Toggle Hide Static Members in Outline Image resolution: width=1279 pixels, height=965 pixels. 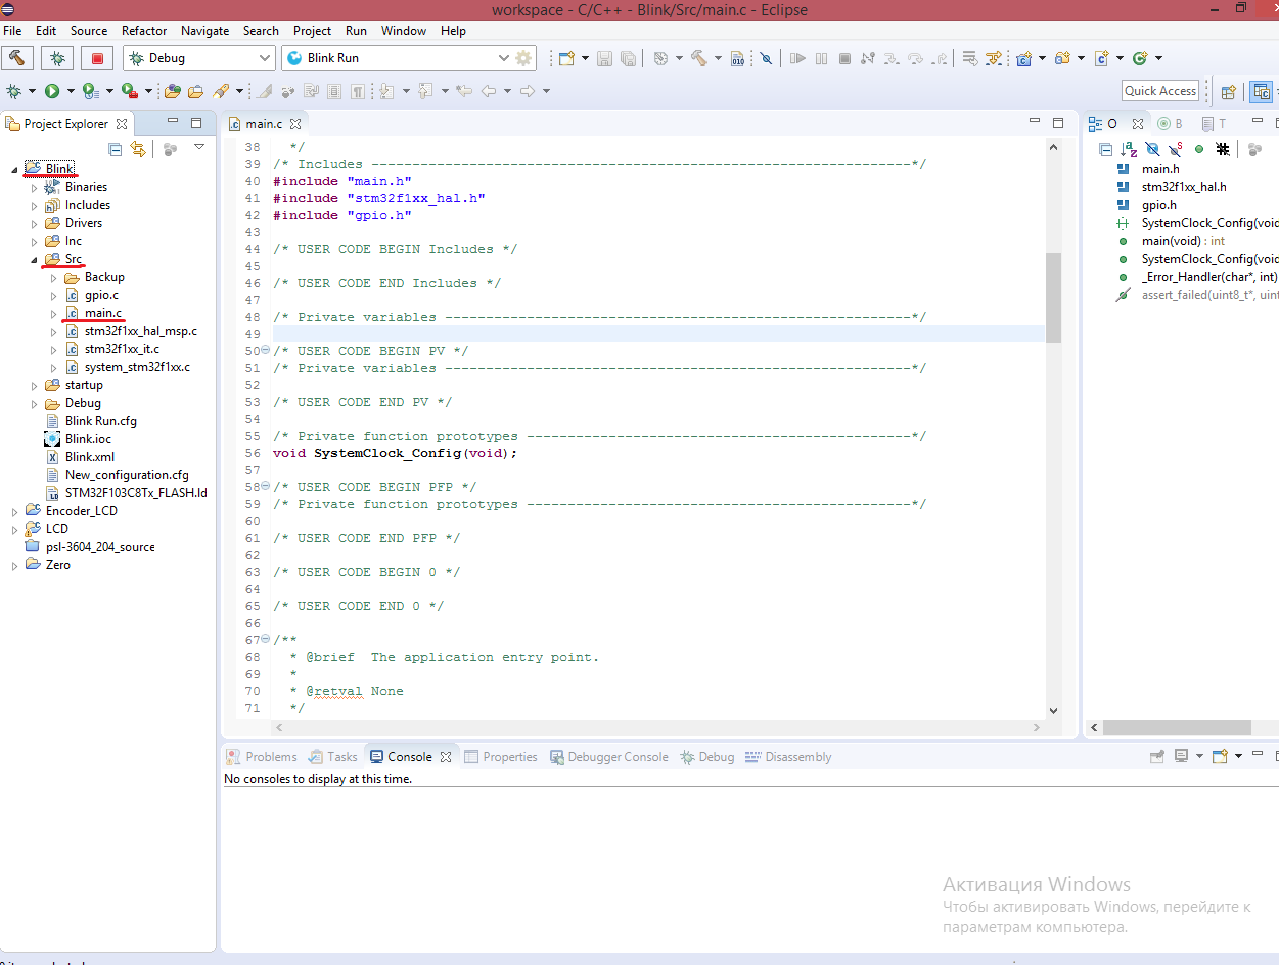1175,149
